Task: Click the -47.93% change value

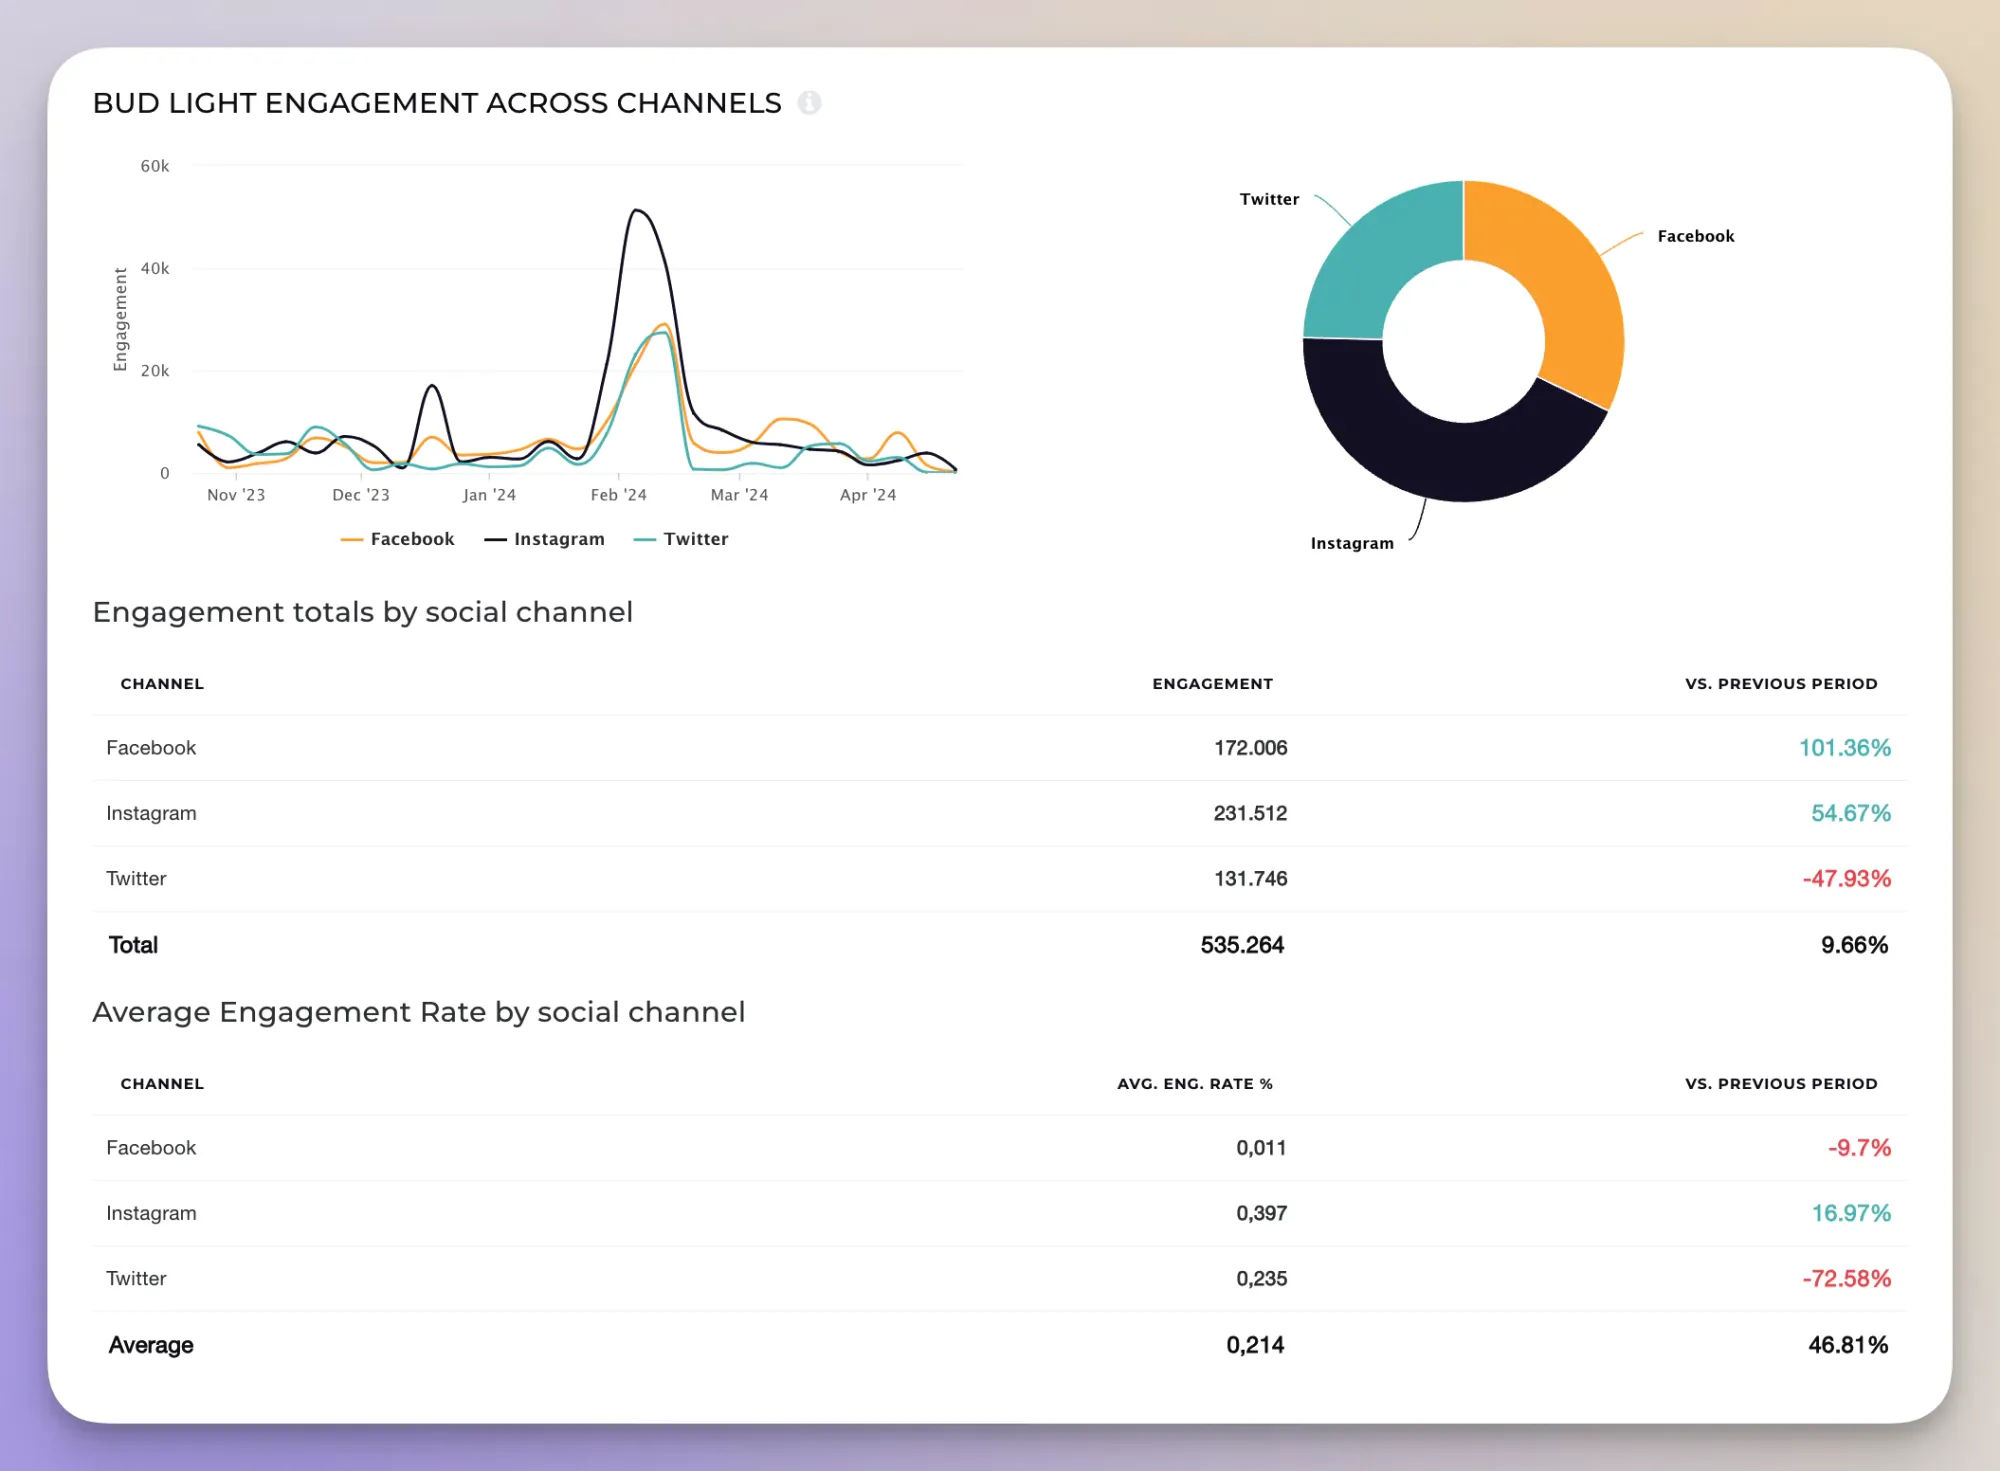Action: 1847,879
